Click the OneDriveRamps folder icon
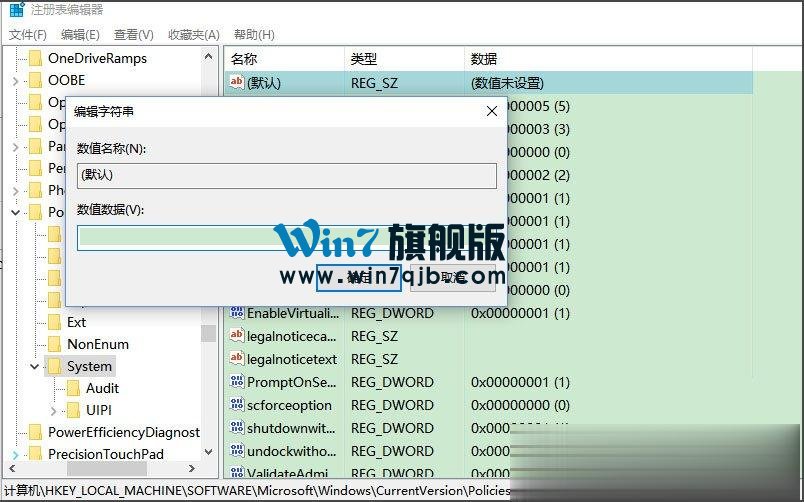This screenshot has width=804, height=502. pos(35,58)
